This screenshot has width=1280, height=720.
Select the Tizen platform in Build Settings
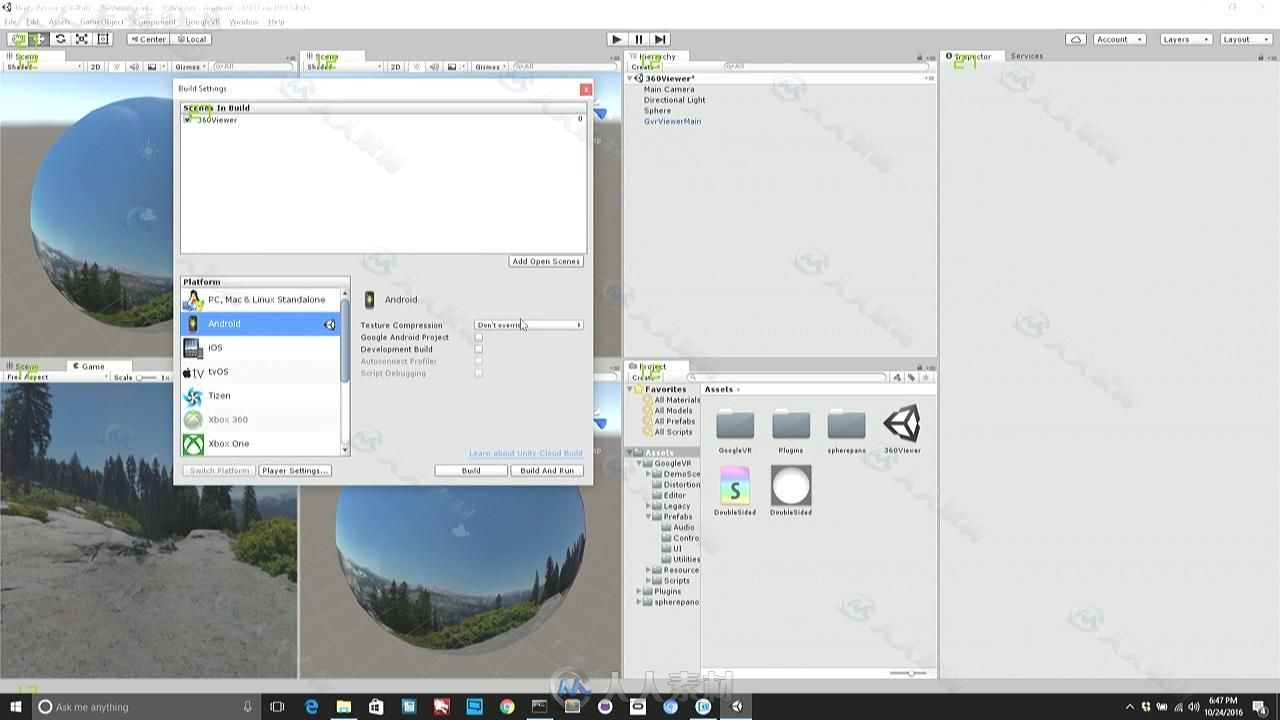pos(261,395)
